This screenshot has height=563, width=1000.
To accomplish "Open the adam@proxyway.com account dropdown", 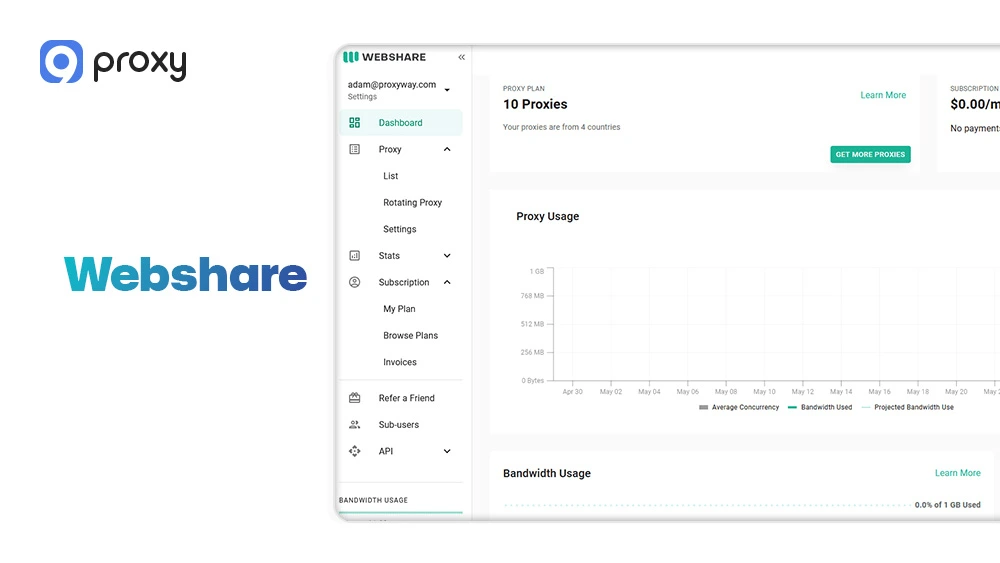I will coord(447,90).
